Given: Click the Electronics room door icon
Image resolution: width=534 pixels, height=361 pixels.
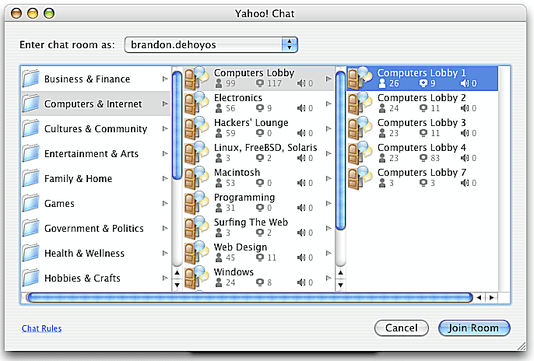Looking at the screenshot, I should pos(197,103).
